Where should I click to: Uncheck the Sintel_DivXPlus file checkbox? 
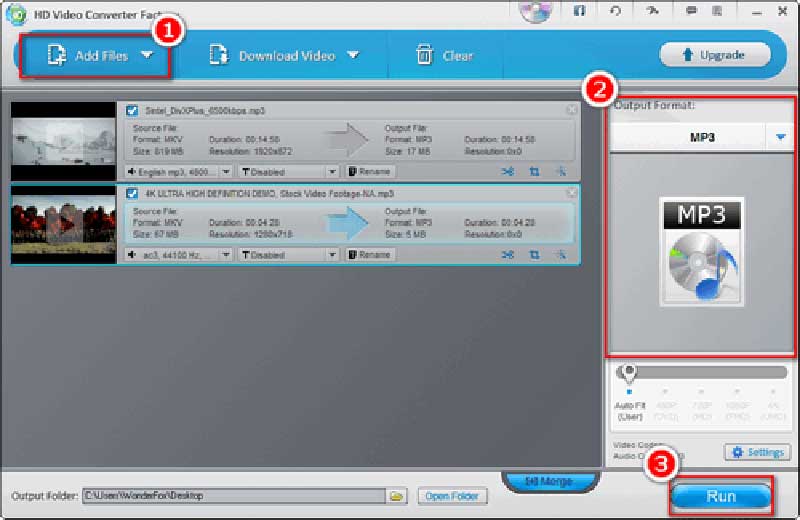coord(132,110)
